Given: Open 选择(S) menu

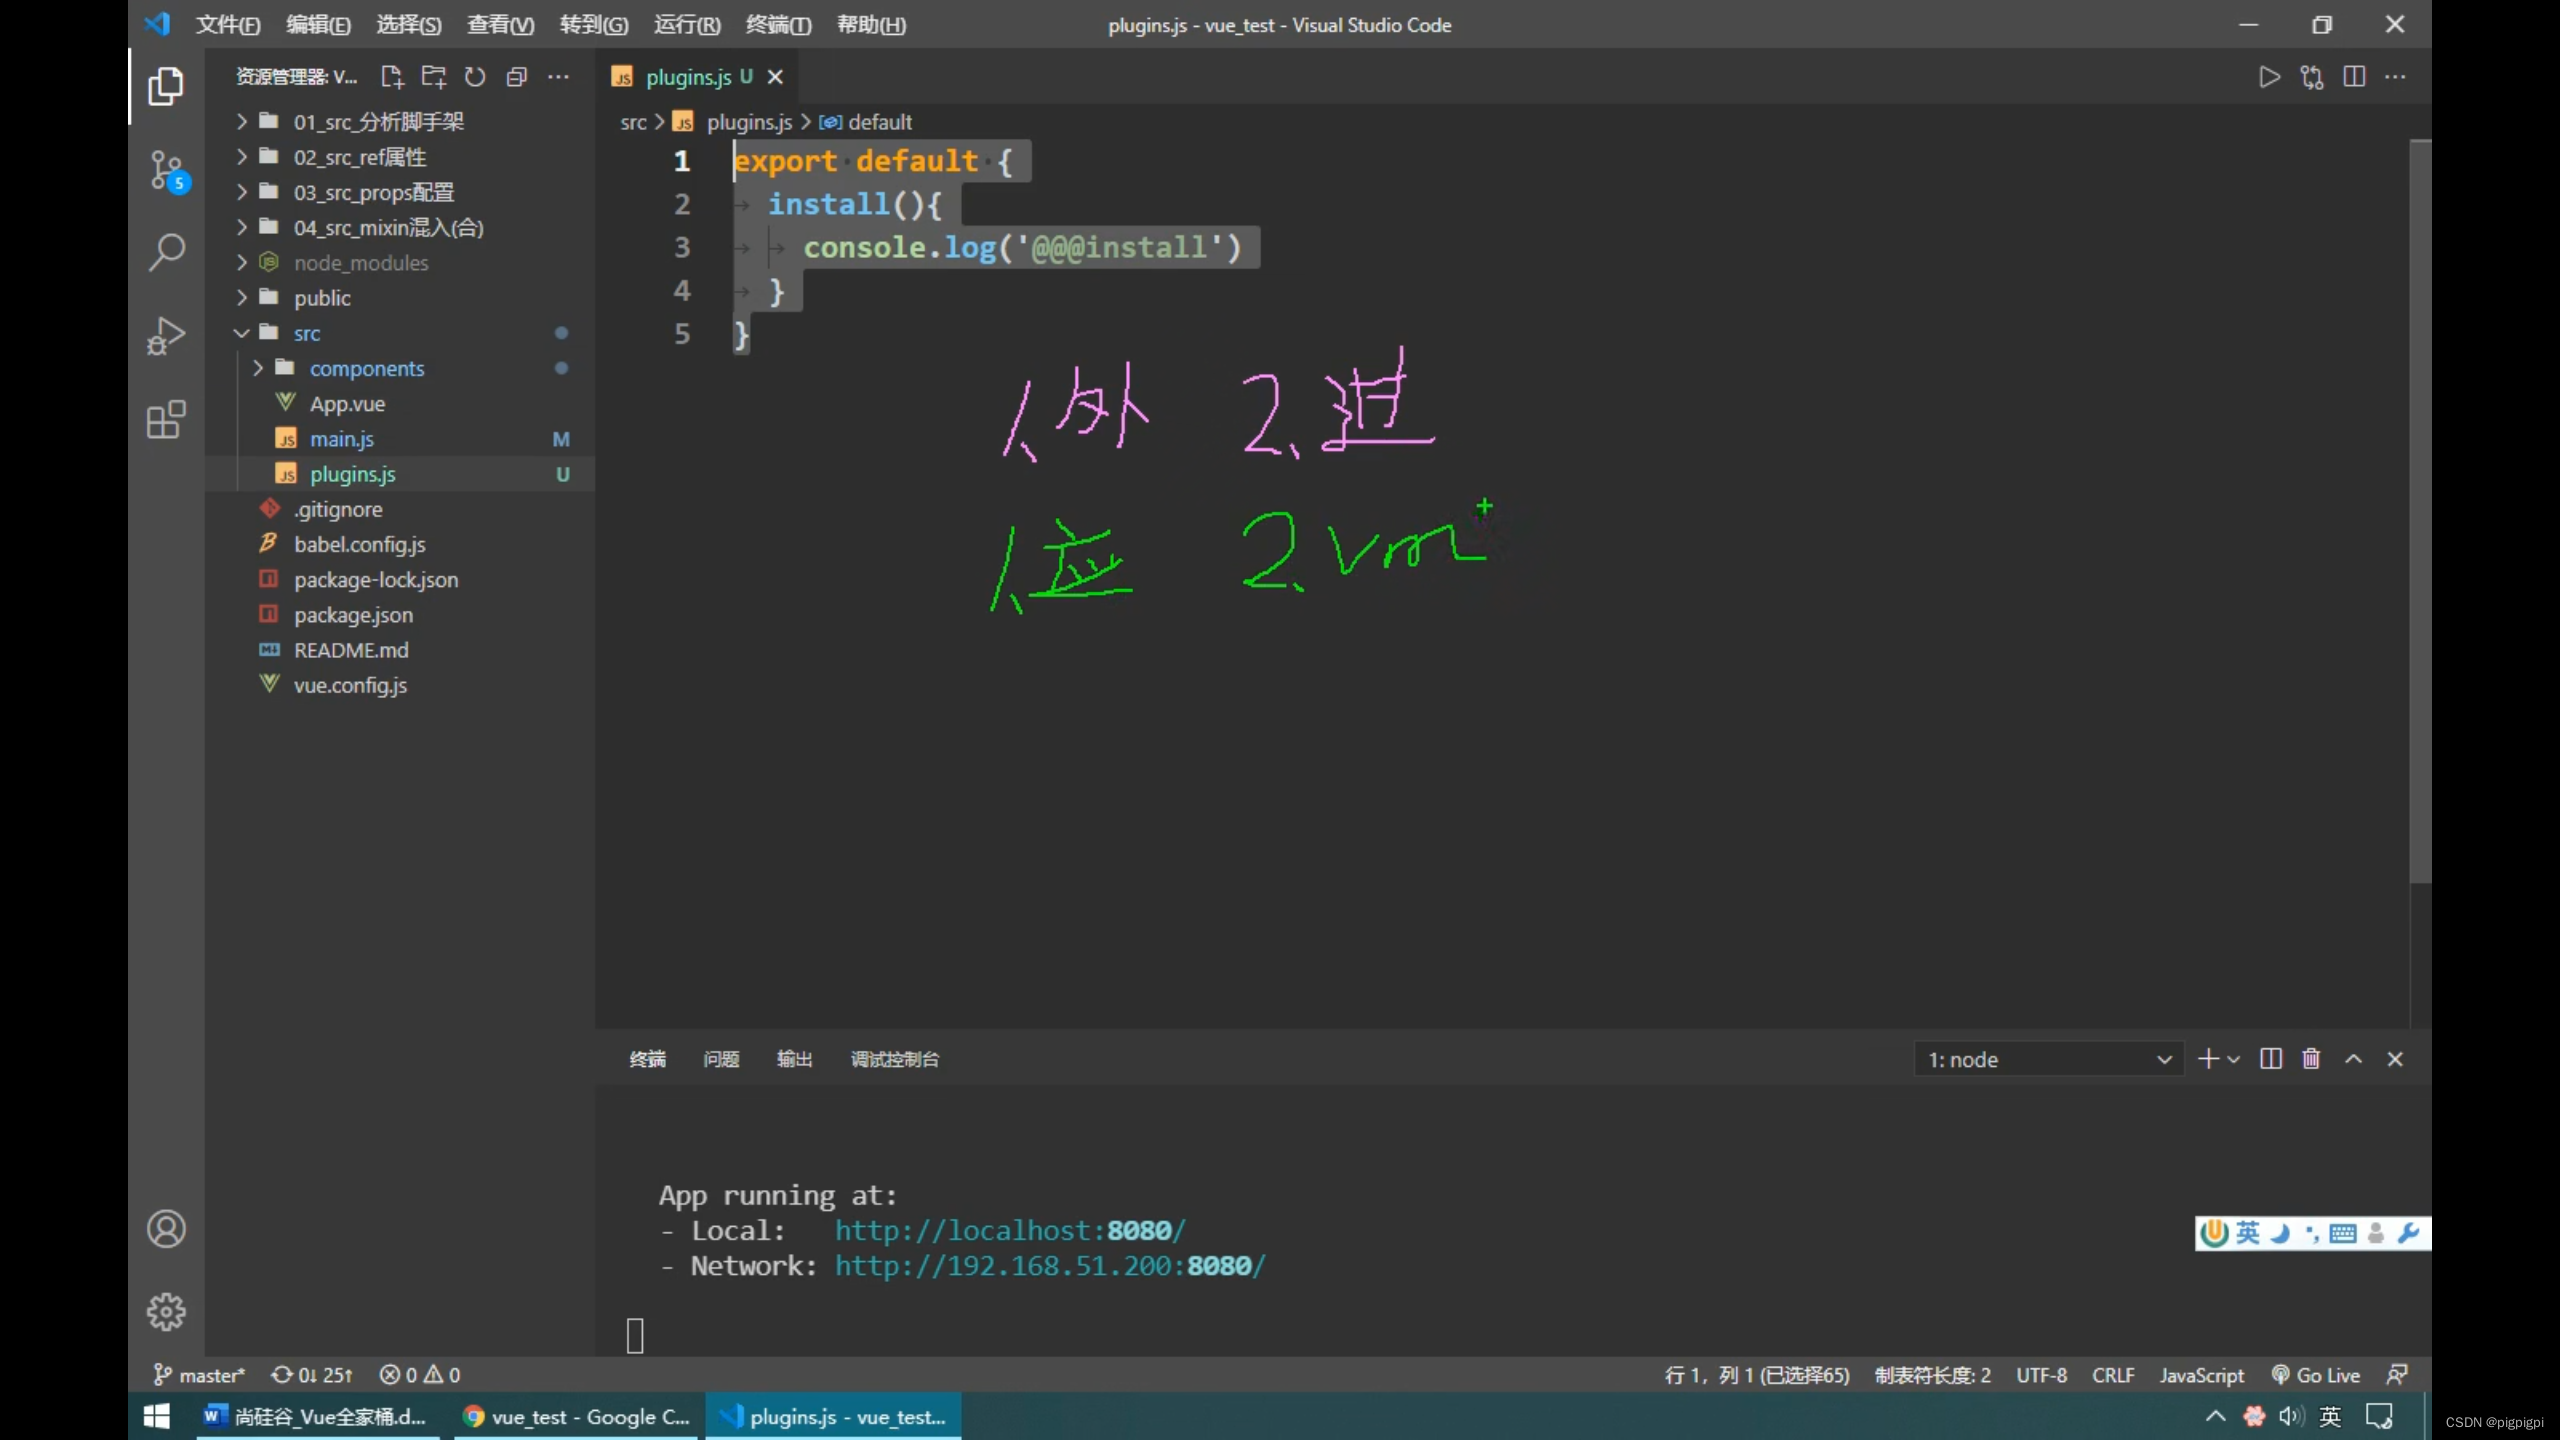Looking at the screenshot, I should coord(408,25).
